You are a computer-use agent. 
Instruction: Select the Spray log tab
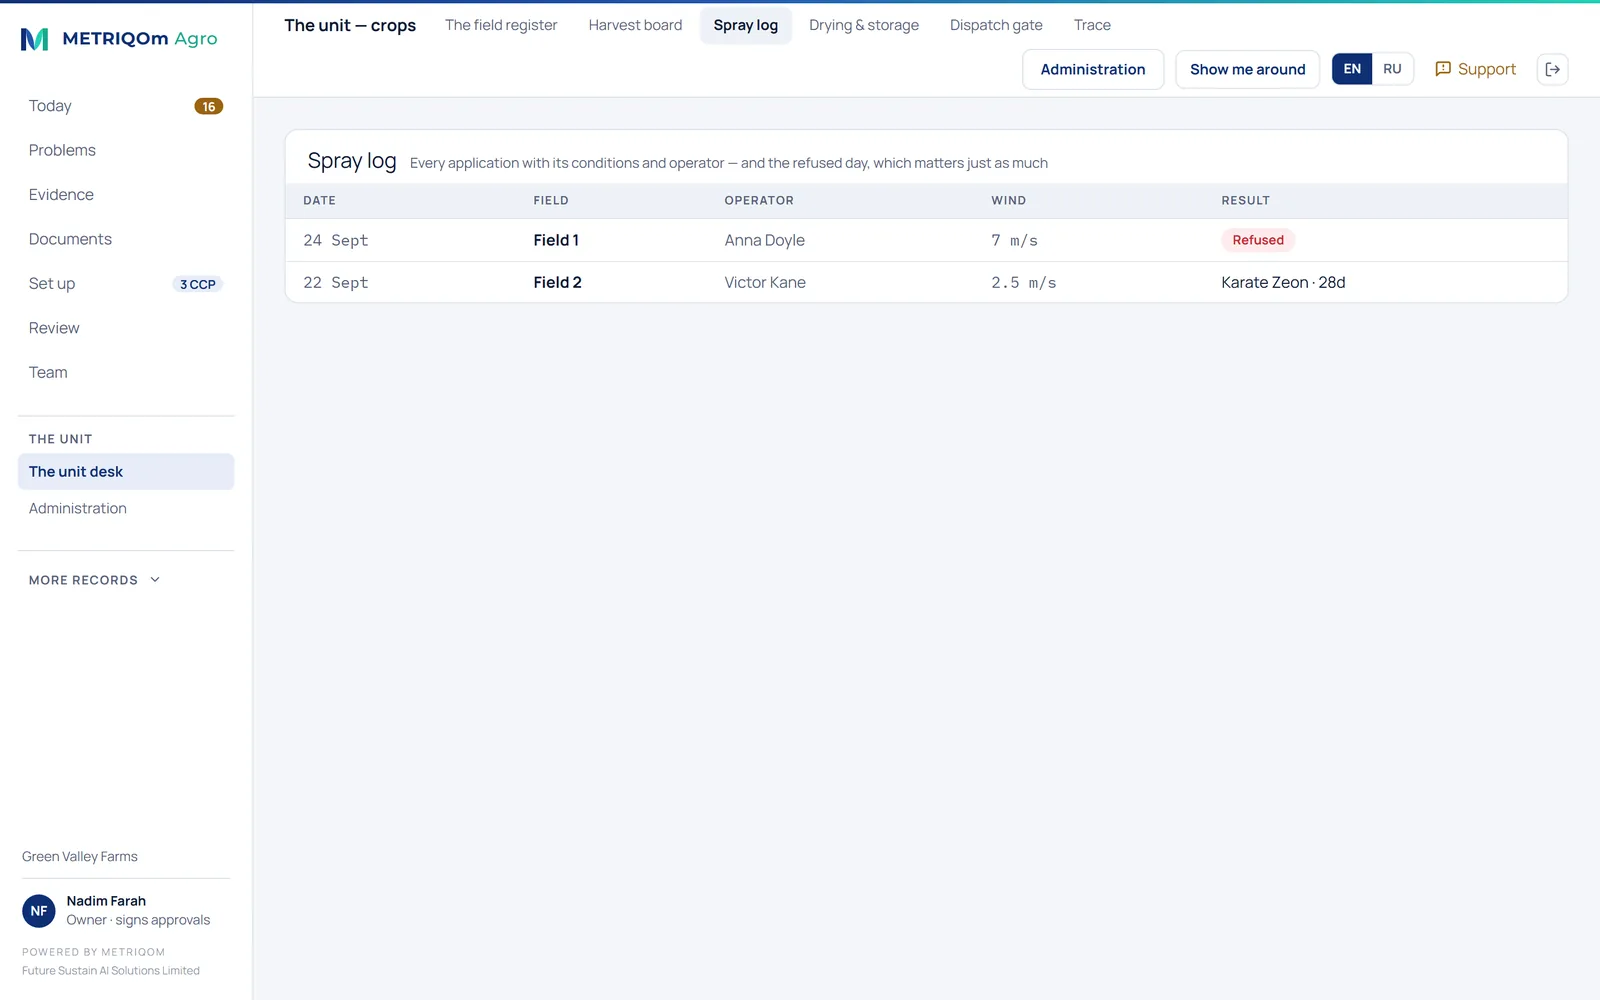point(746,25)
